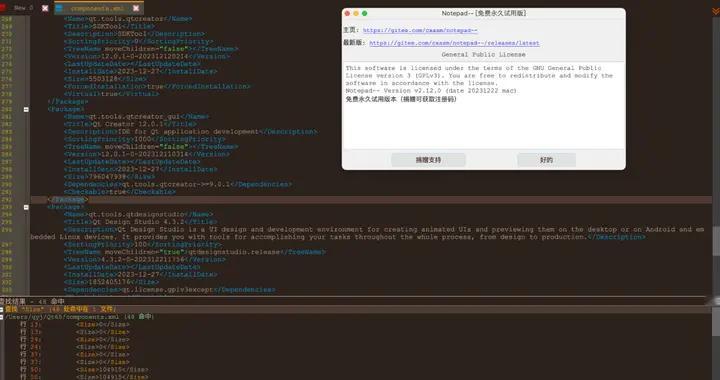This screenshot has width=720, height=380.
Task: Click the Description SDKTool line
Action: (134, 34)
